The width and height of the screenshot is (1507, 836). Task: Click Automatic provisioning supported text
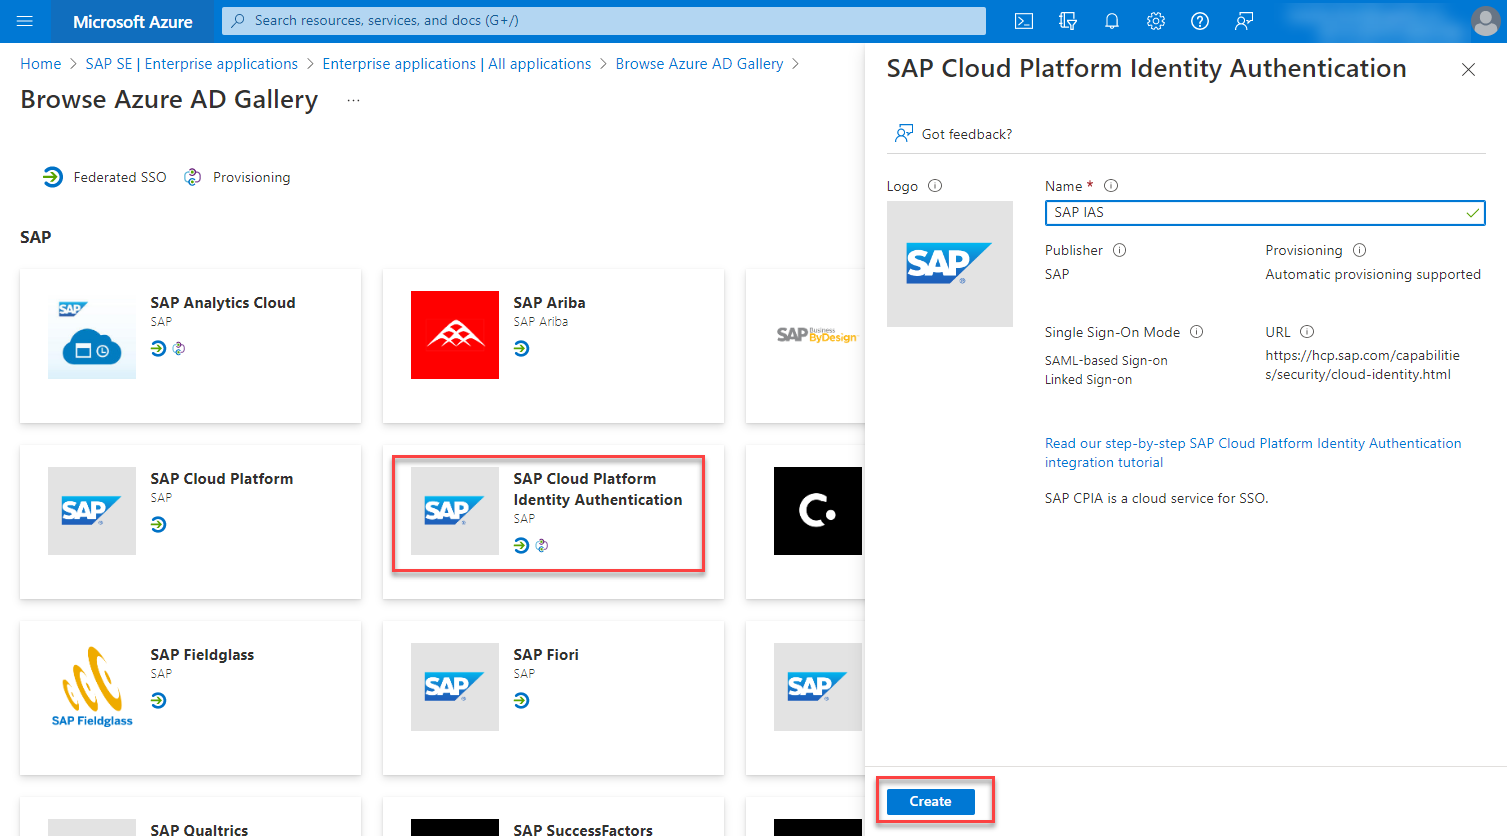tap(1373, 274)
